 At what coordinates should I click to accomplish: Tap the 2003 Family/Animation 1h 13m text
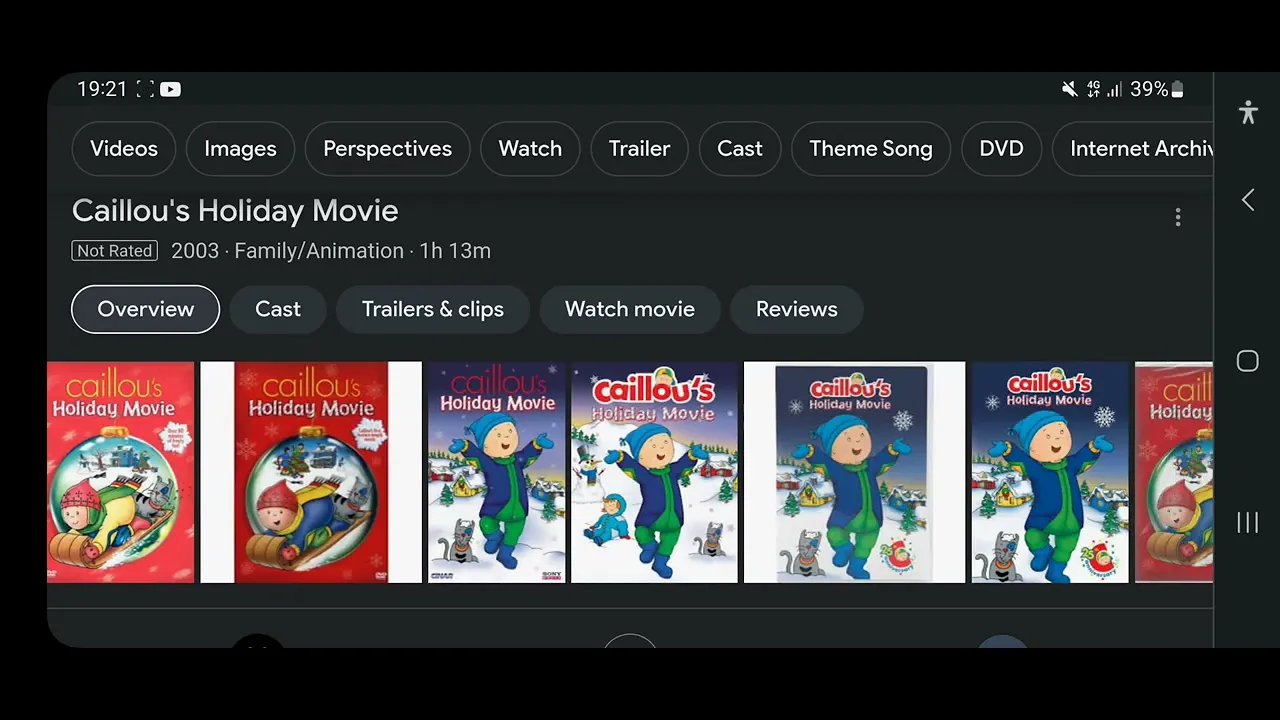tap(331, 251)
